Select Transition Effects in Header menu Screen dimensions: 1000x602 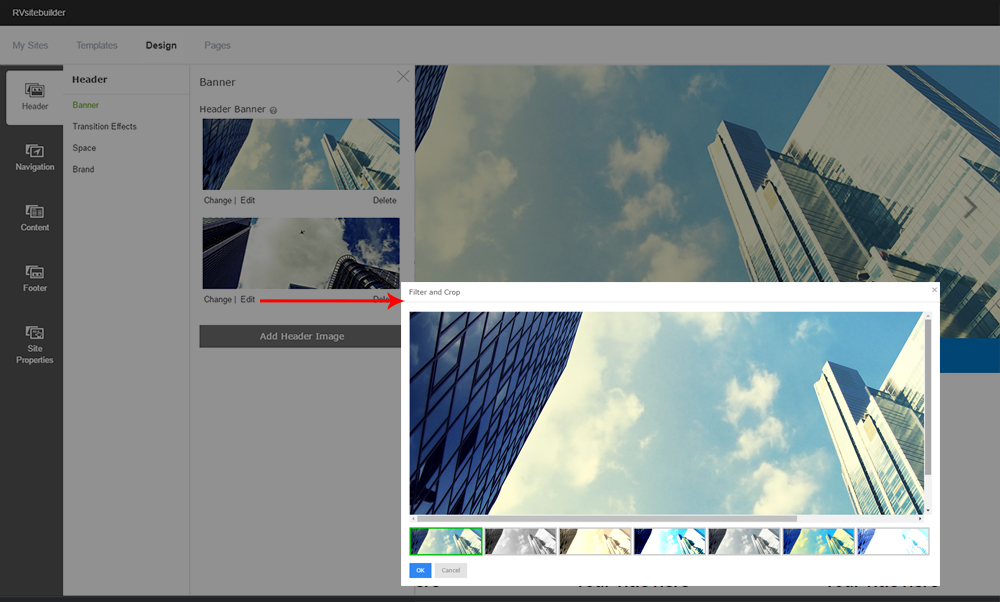104,127
